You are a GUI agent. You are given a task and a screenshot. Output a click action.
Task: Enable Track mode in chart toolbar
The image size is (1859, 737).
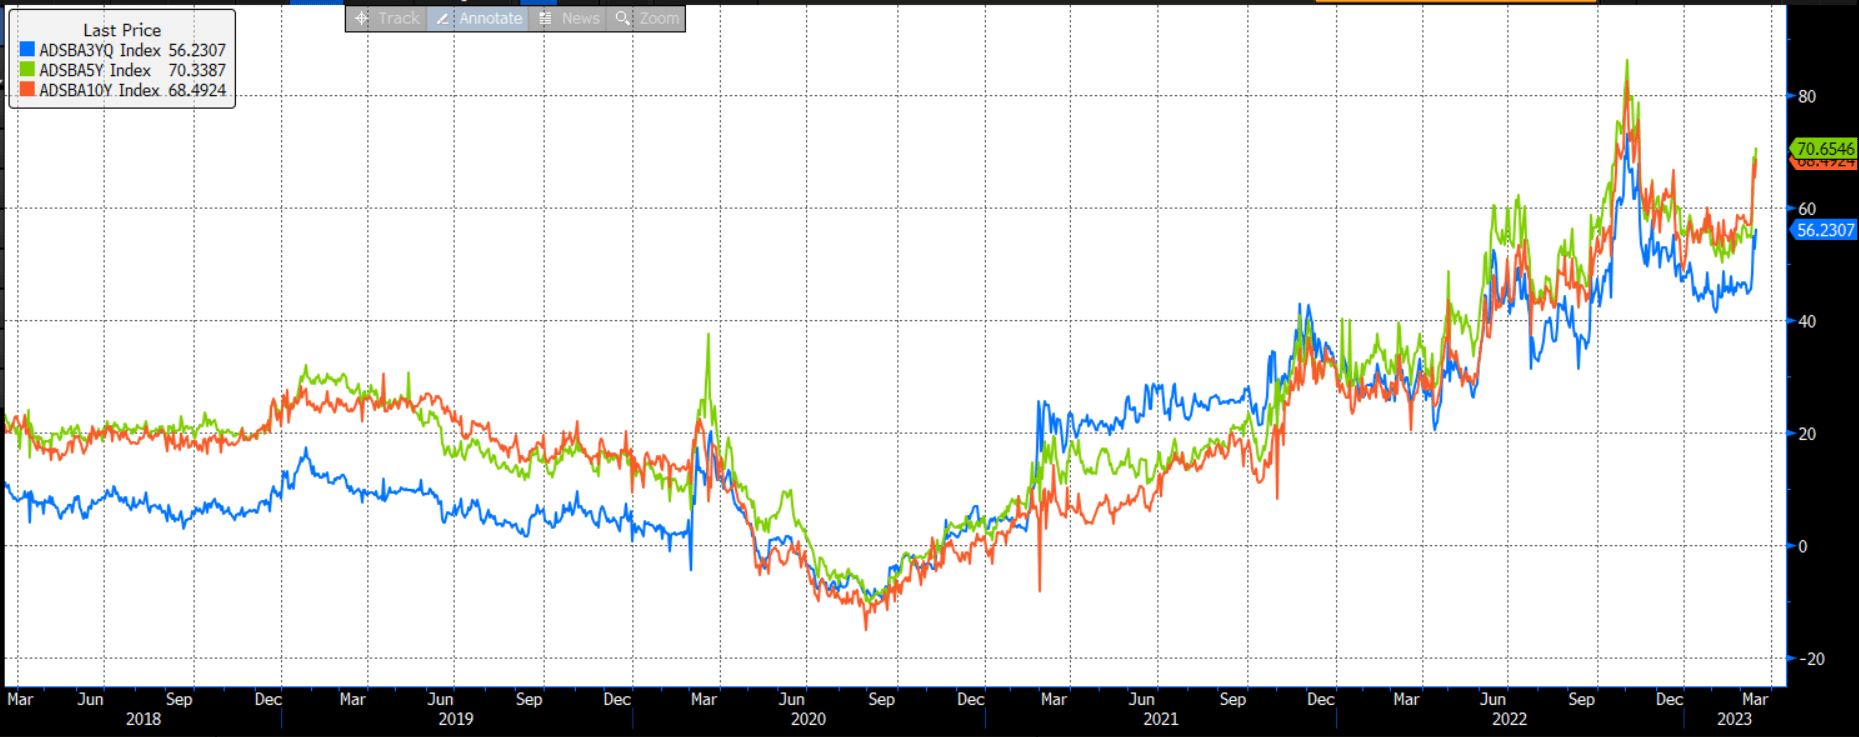398,18
